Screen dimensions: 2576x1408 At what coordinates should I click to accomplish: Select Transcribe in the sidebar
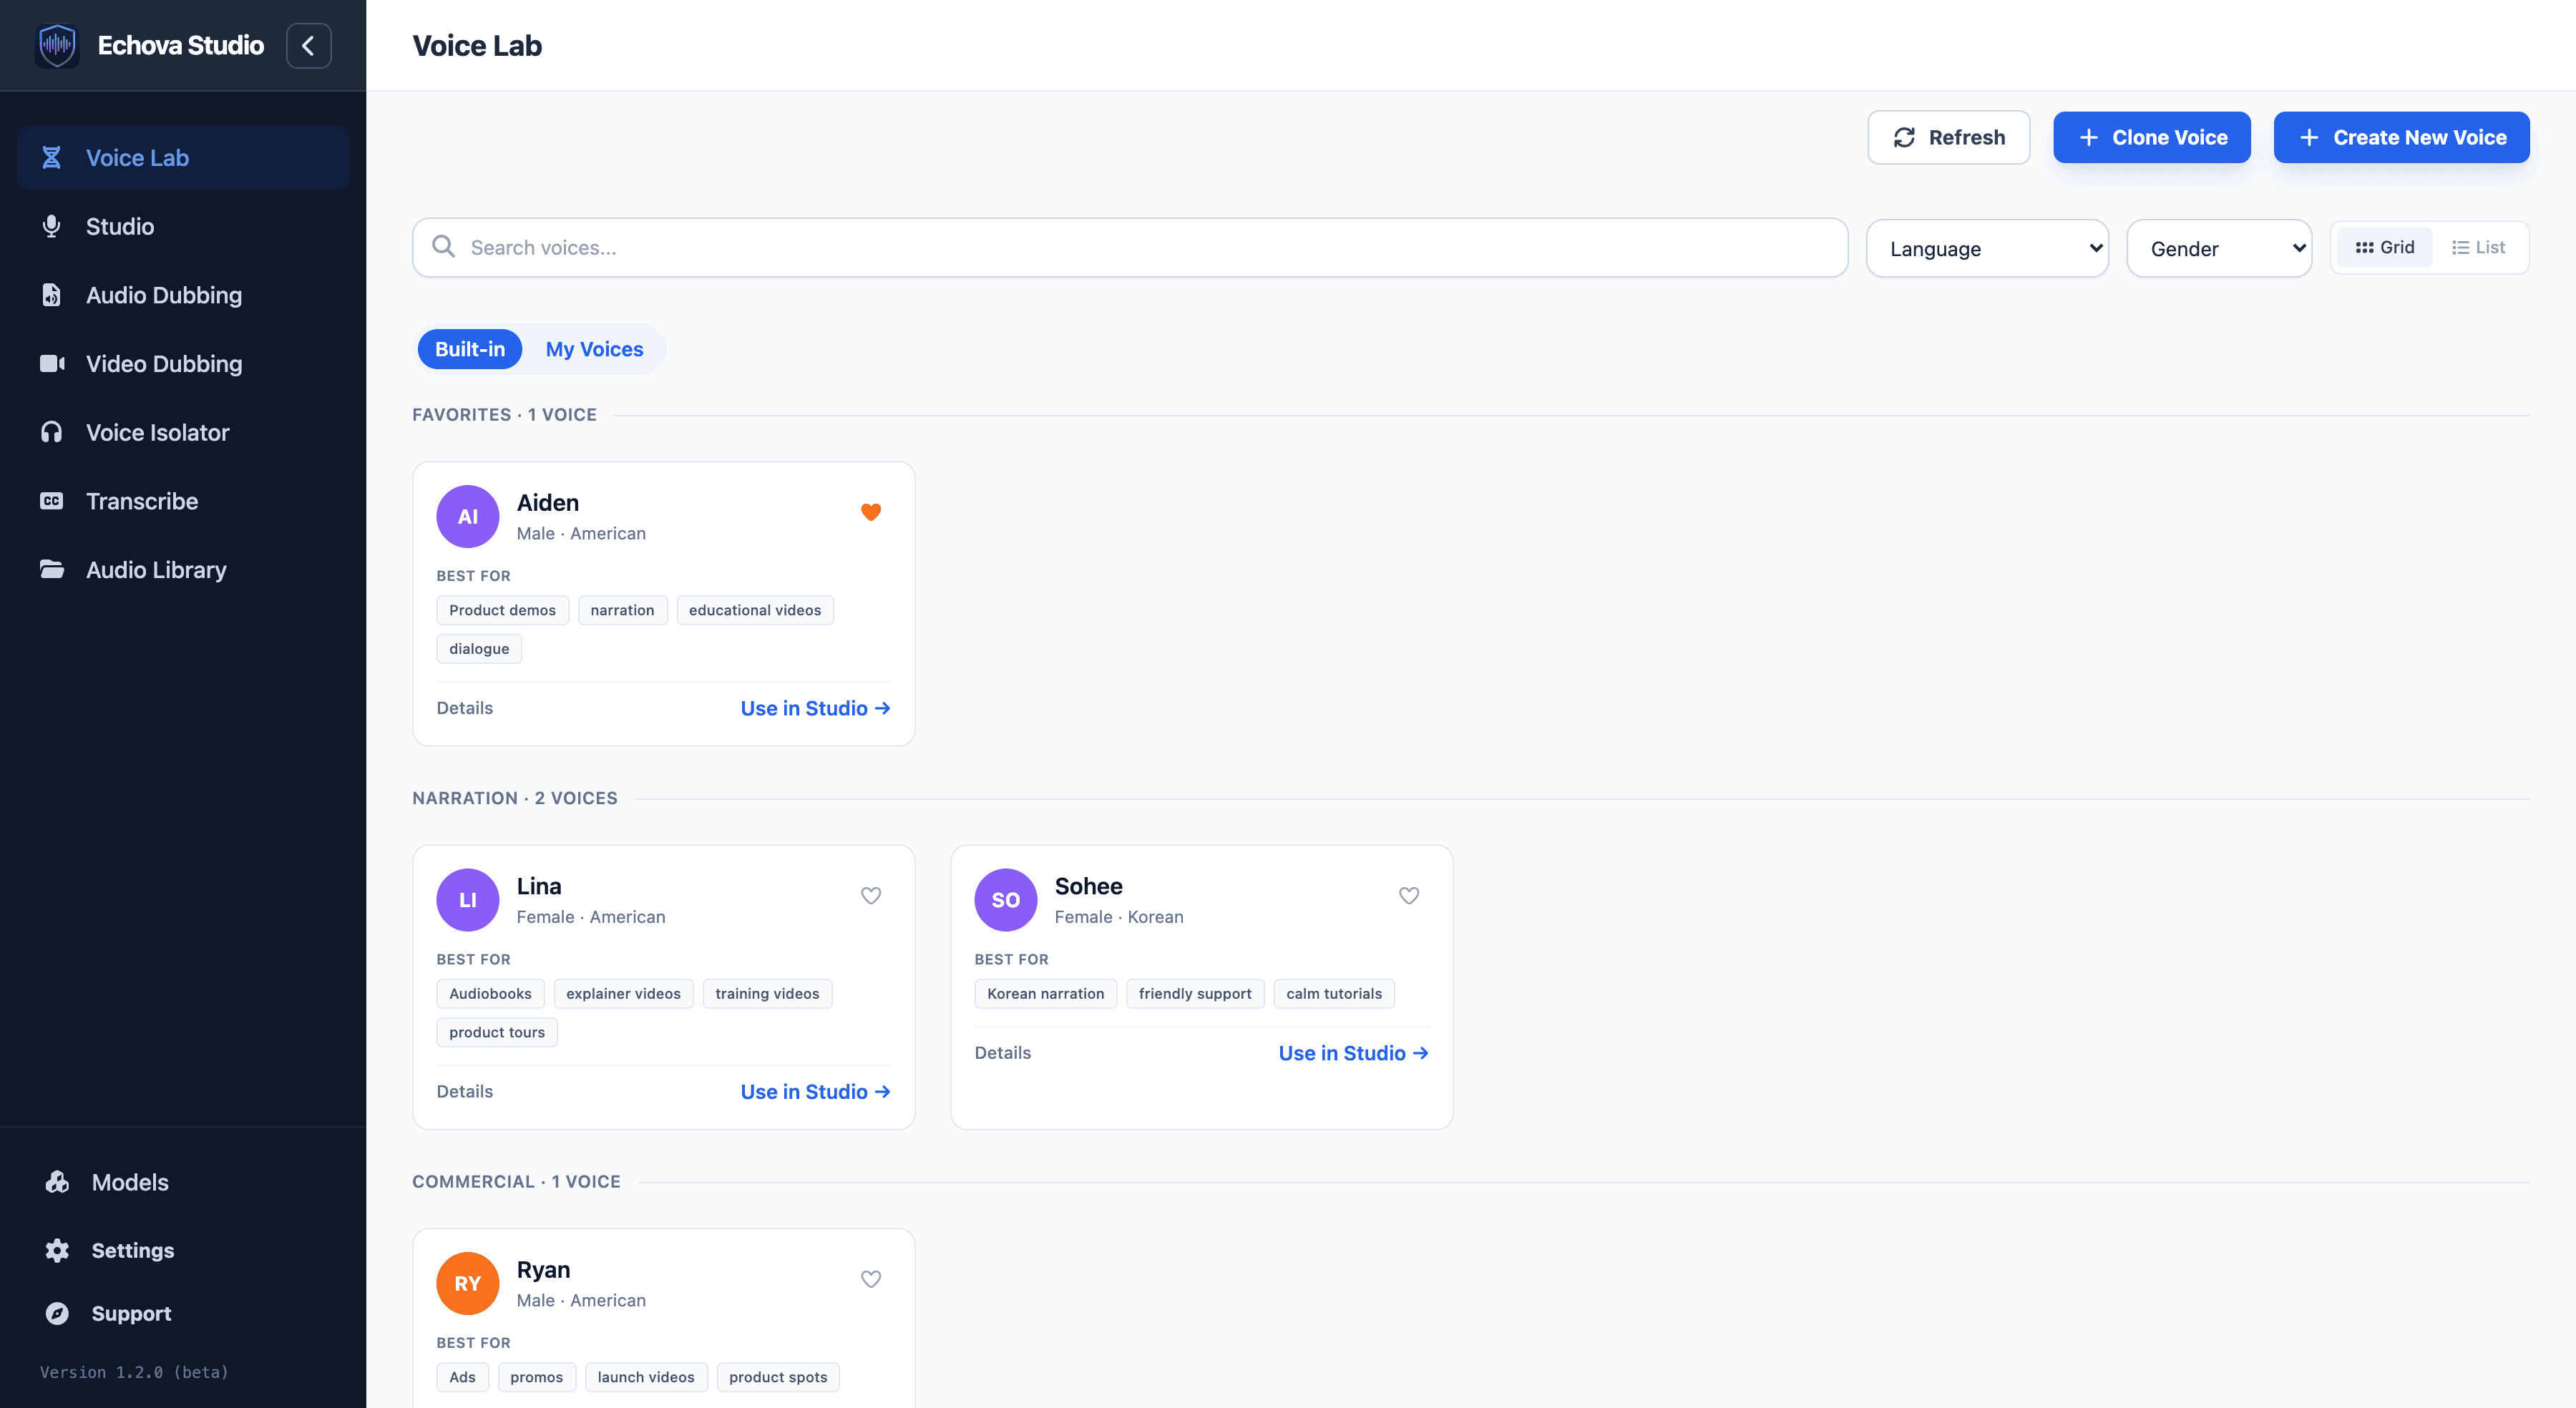point(183,501)
